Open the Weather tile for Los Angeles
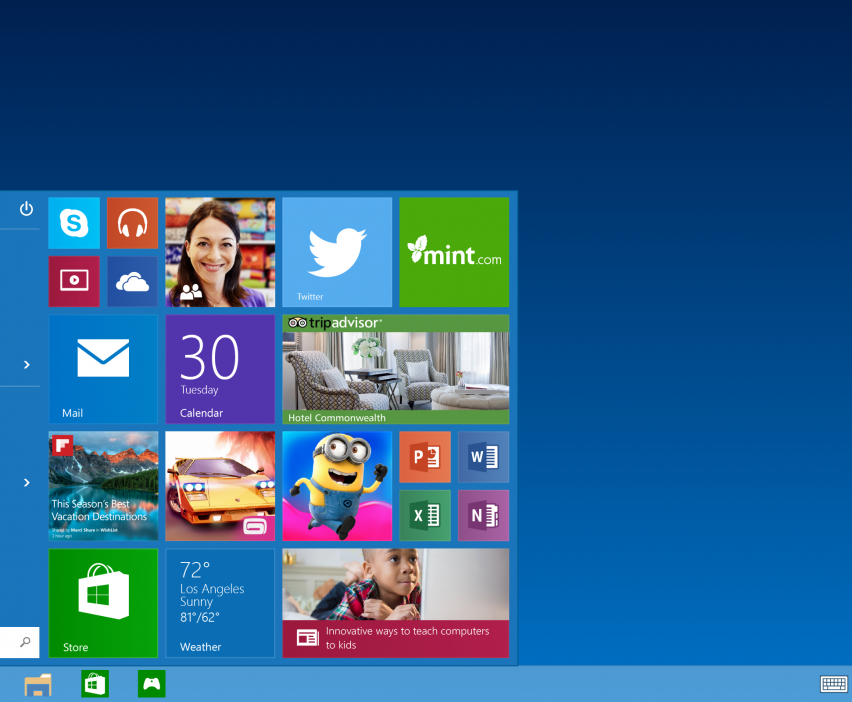Image resolution: width=852 pixels, height=702 pixels. 220,603
